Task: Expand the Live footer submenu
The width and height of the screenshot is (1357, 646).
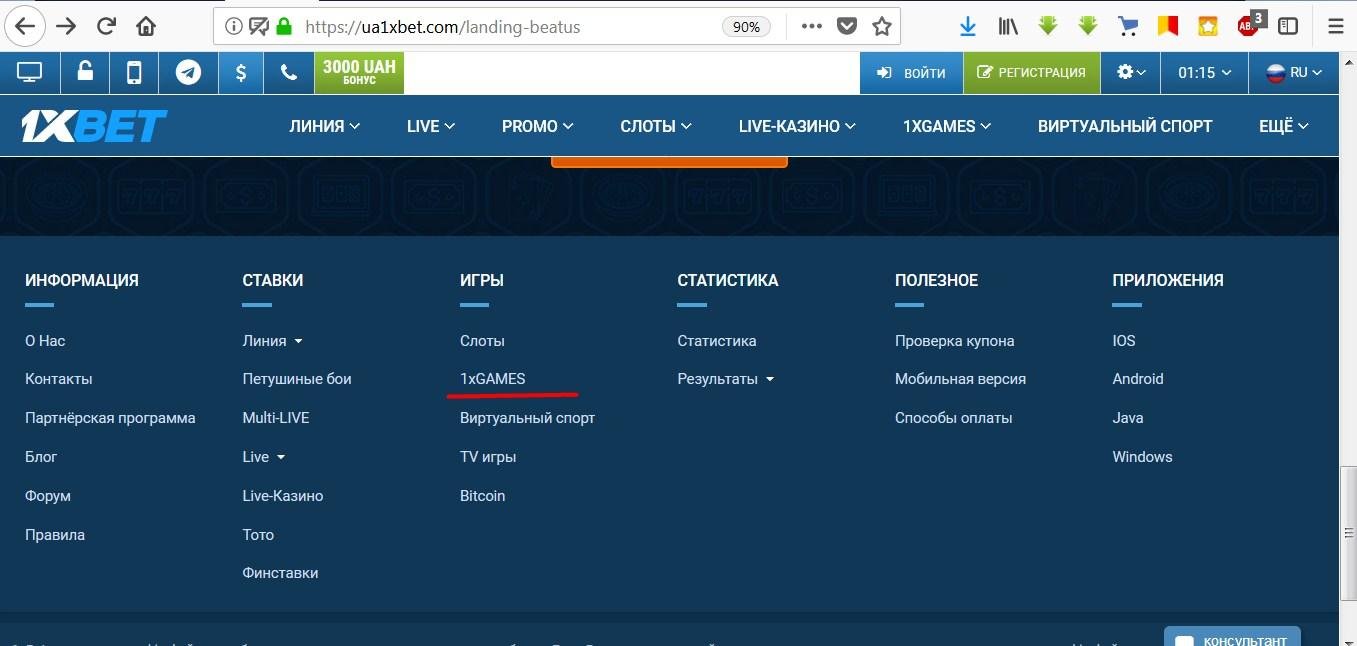Action: [x=264, y=457]
